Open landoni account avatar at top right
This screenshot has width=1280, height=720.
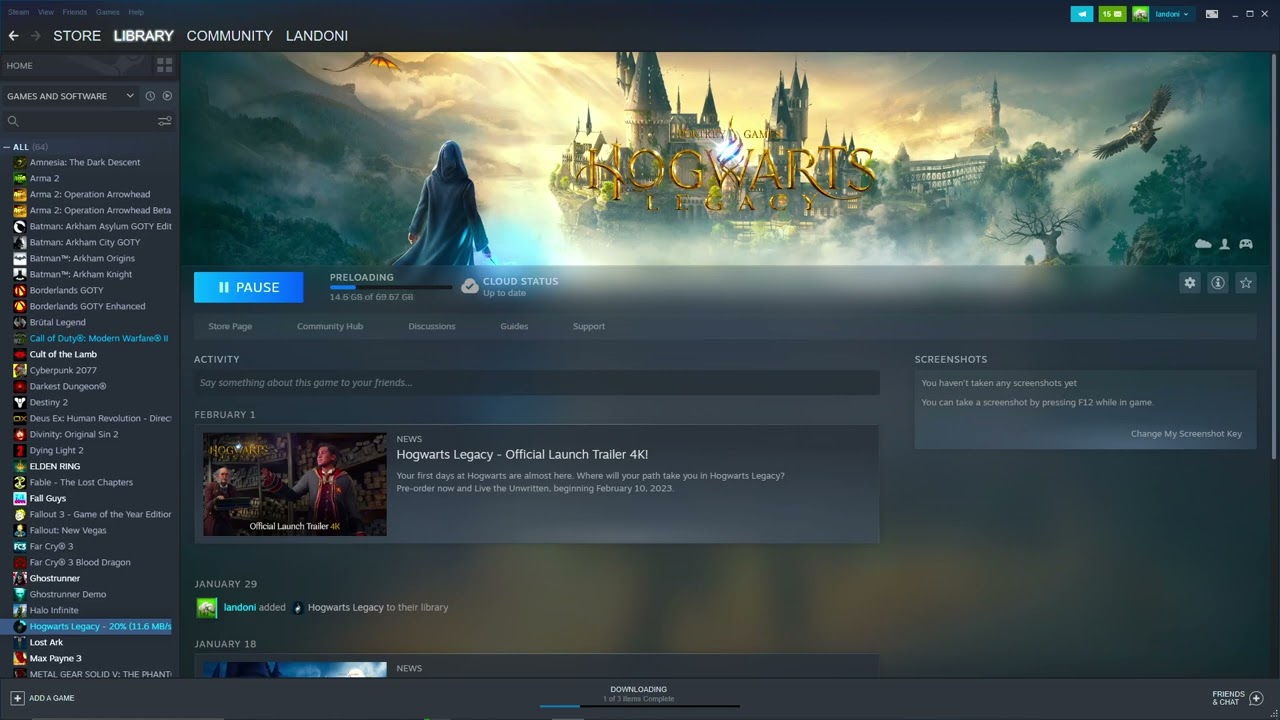(1140, 14)
